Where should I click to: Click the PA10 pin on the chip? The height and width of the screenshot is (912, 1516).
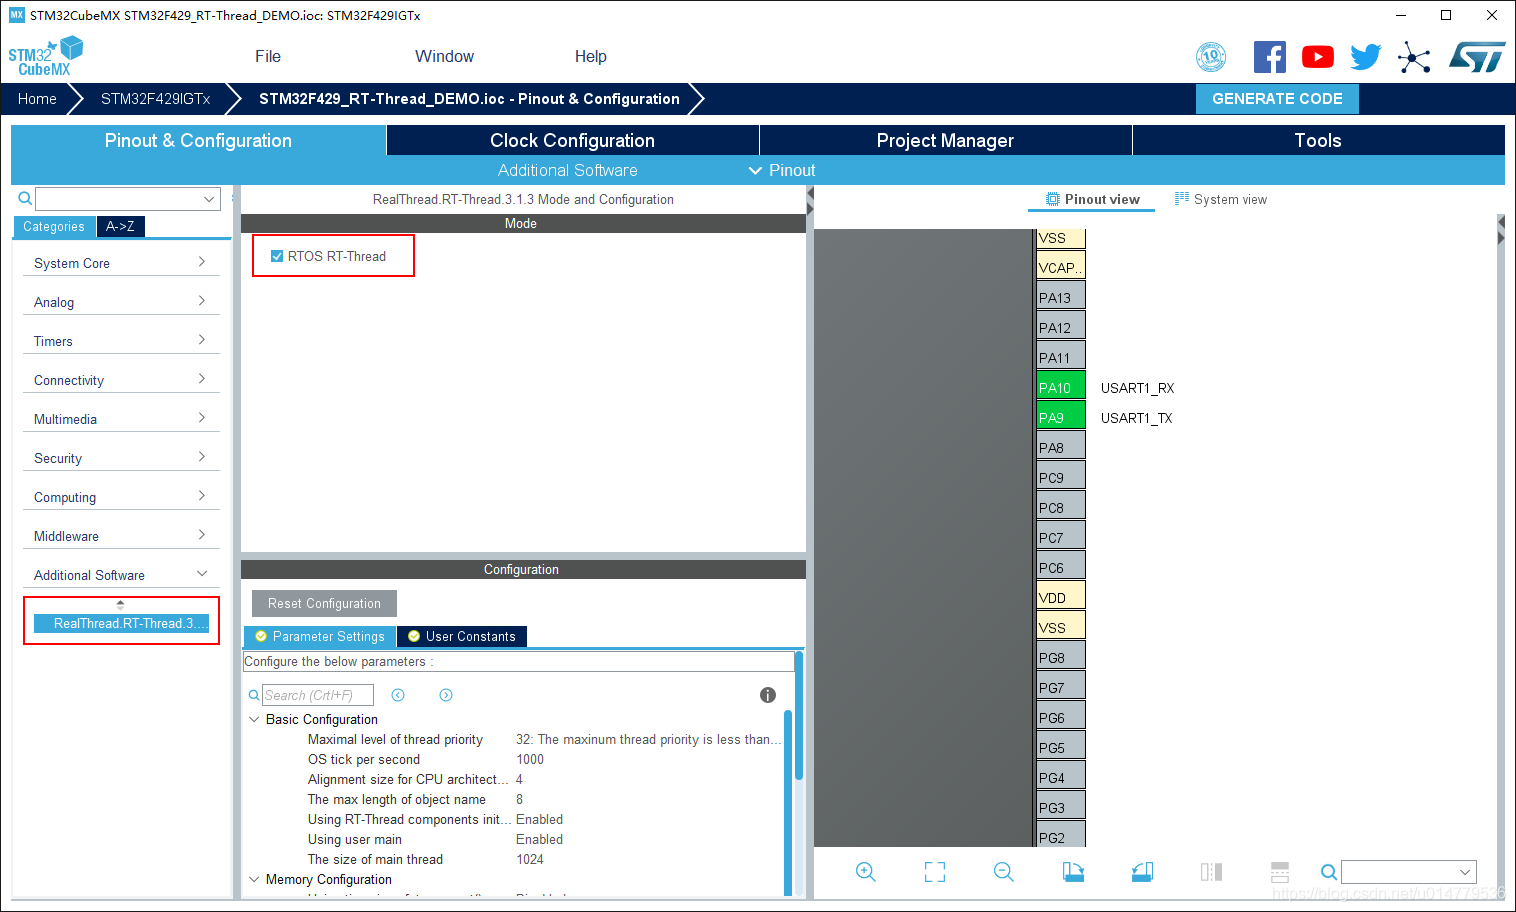pos(1061,387)
